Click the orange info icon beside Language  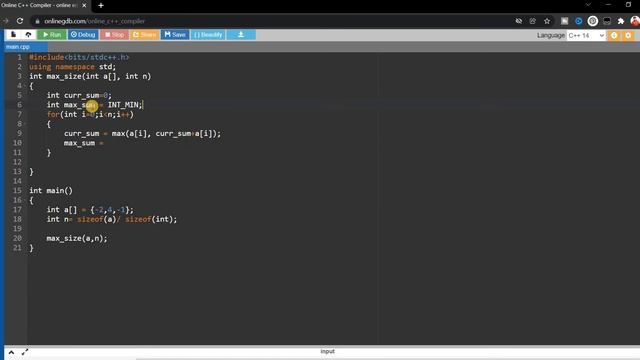point(614,36)
